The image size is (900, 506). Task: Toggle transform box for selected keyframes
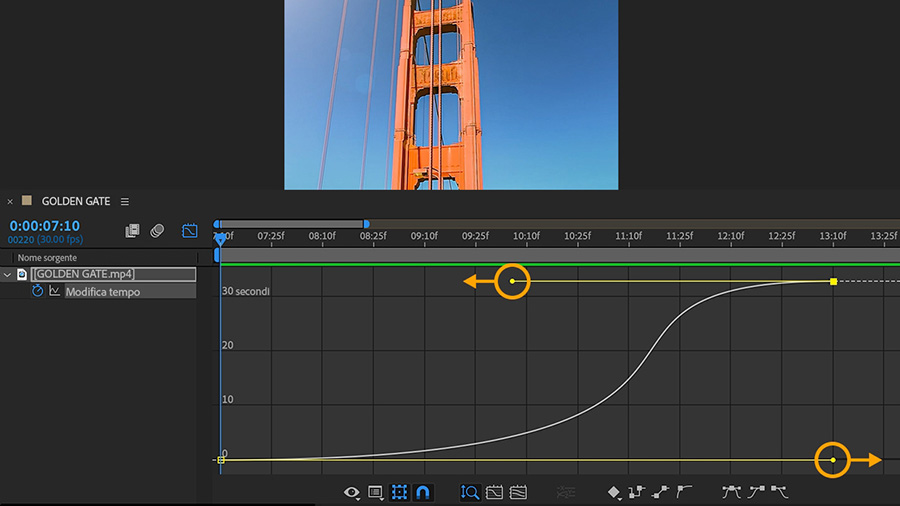tap(399, 492)
